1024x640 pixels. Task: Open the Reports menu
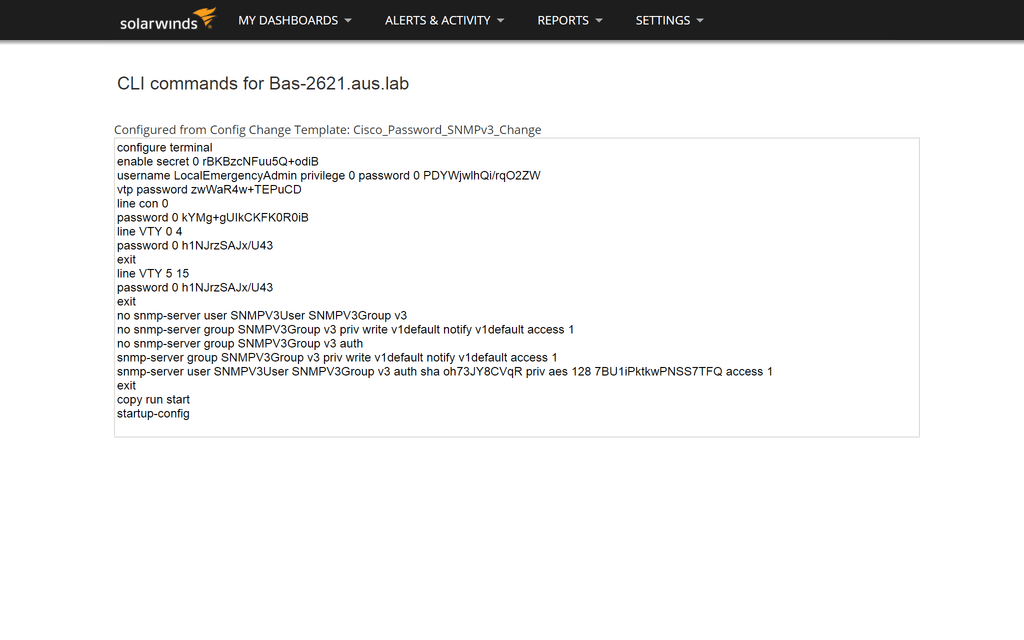point(562,20)
